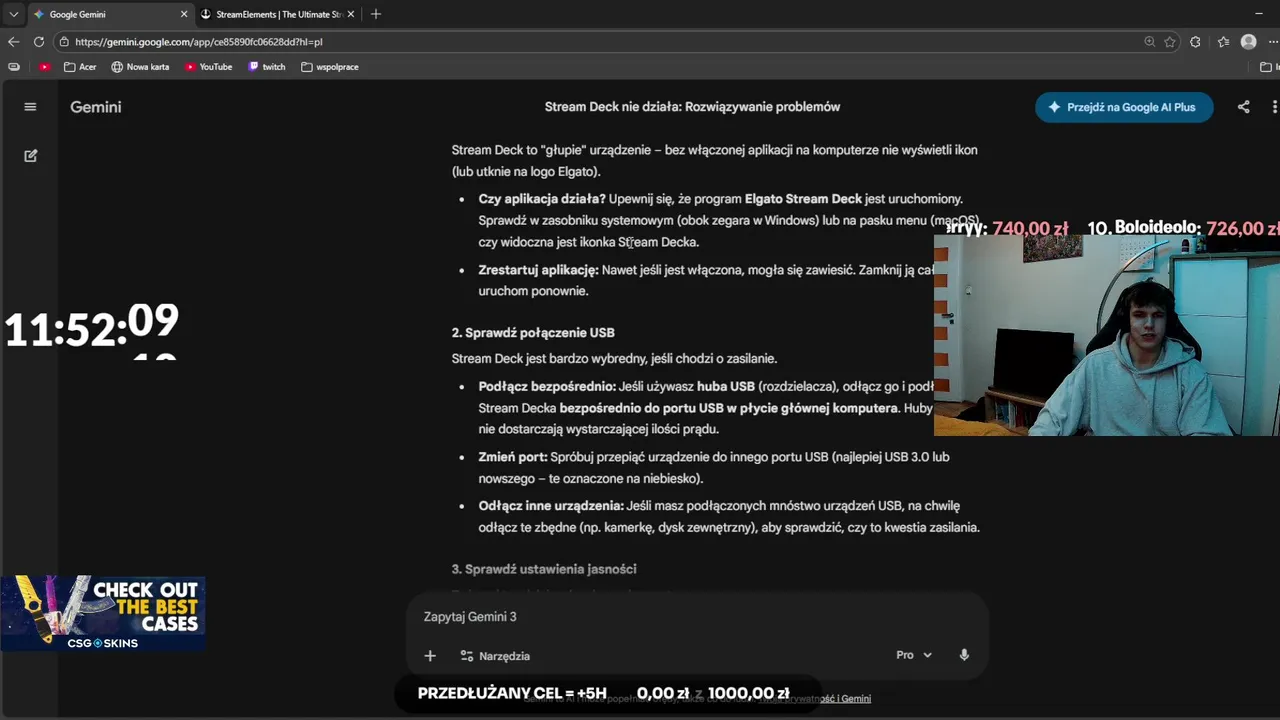Open the twitch bookmark
Screen dimensions: 1280x720
click(267, 67)
